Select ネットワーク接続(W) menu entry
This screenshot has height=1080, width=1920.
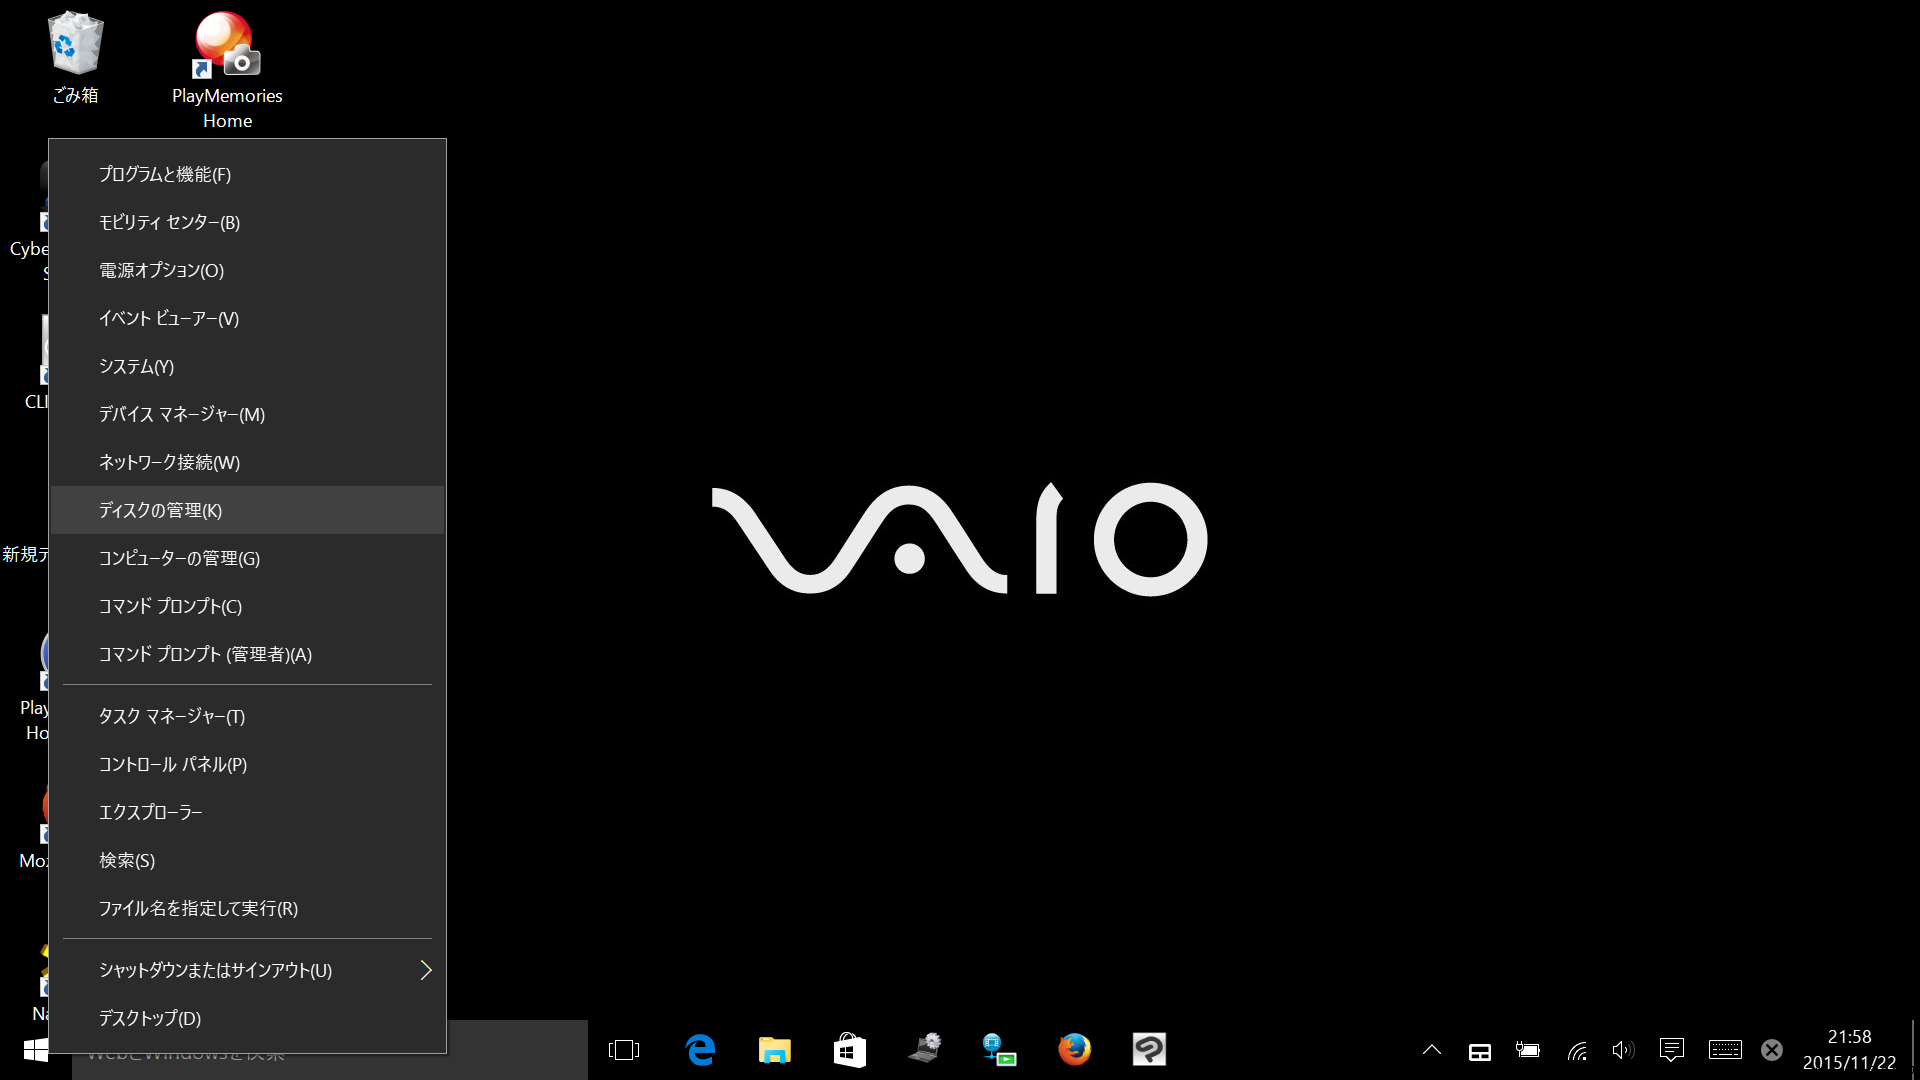pyautogui.click(x=247, y=462)
